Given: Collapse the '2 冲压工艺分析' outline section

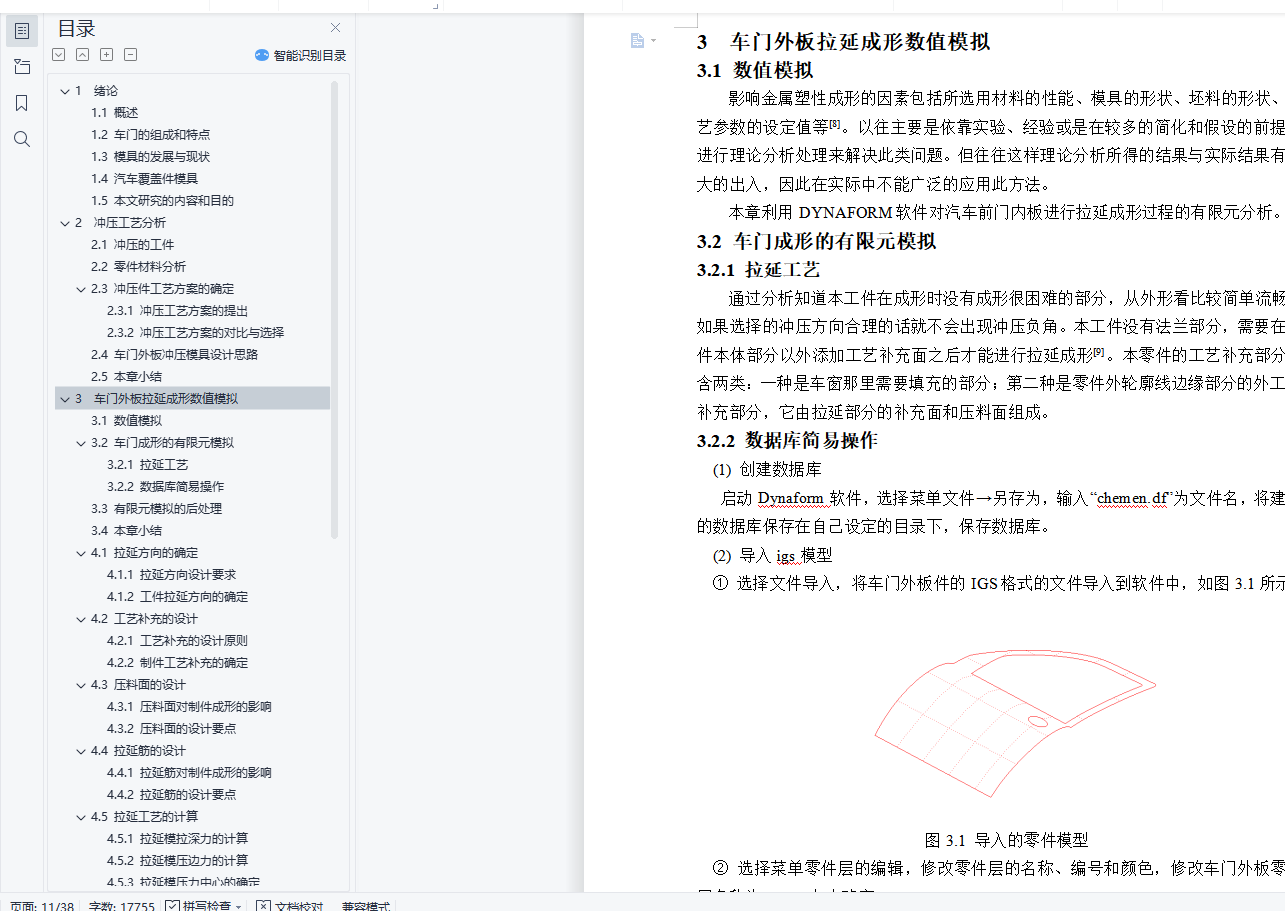Looking at the screenshot, I should pos(65,223).
